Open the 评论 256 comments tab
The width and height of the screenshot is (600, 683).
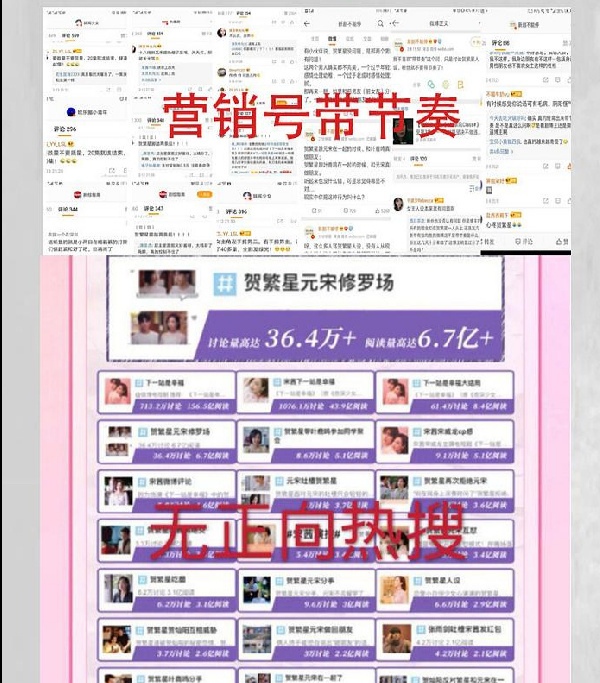[x=65, y=129]
